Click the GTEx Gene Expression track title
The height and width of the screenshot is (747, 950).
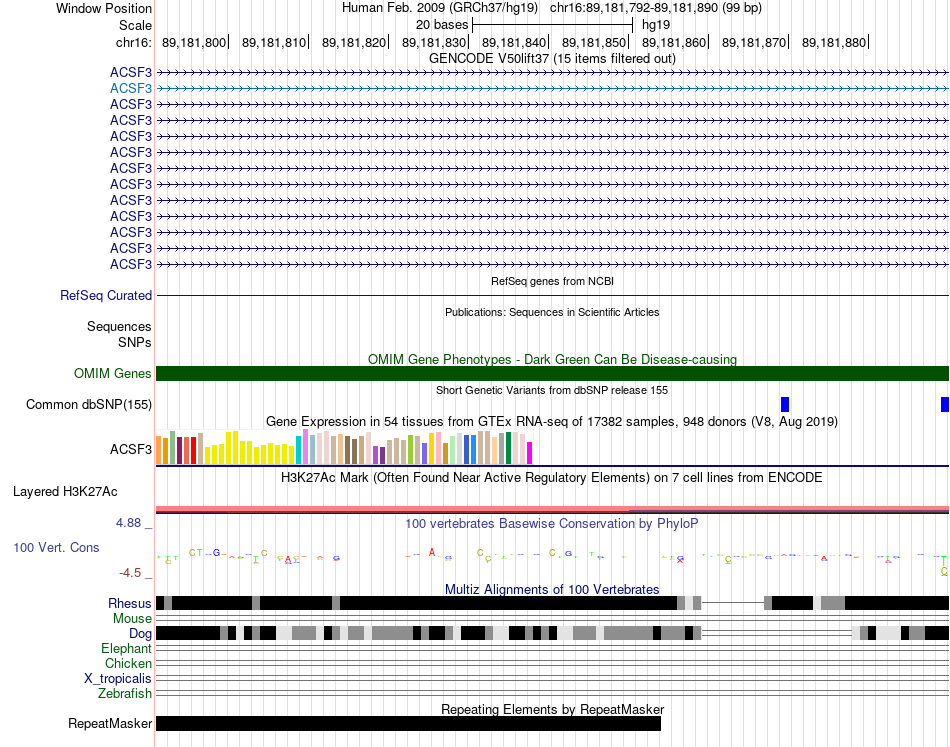(552, 422)
